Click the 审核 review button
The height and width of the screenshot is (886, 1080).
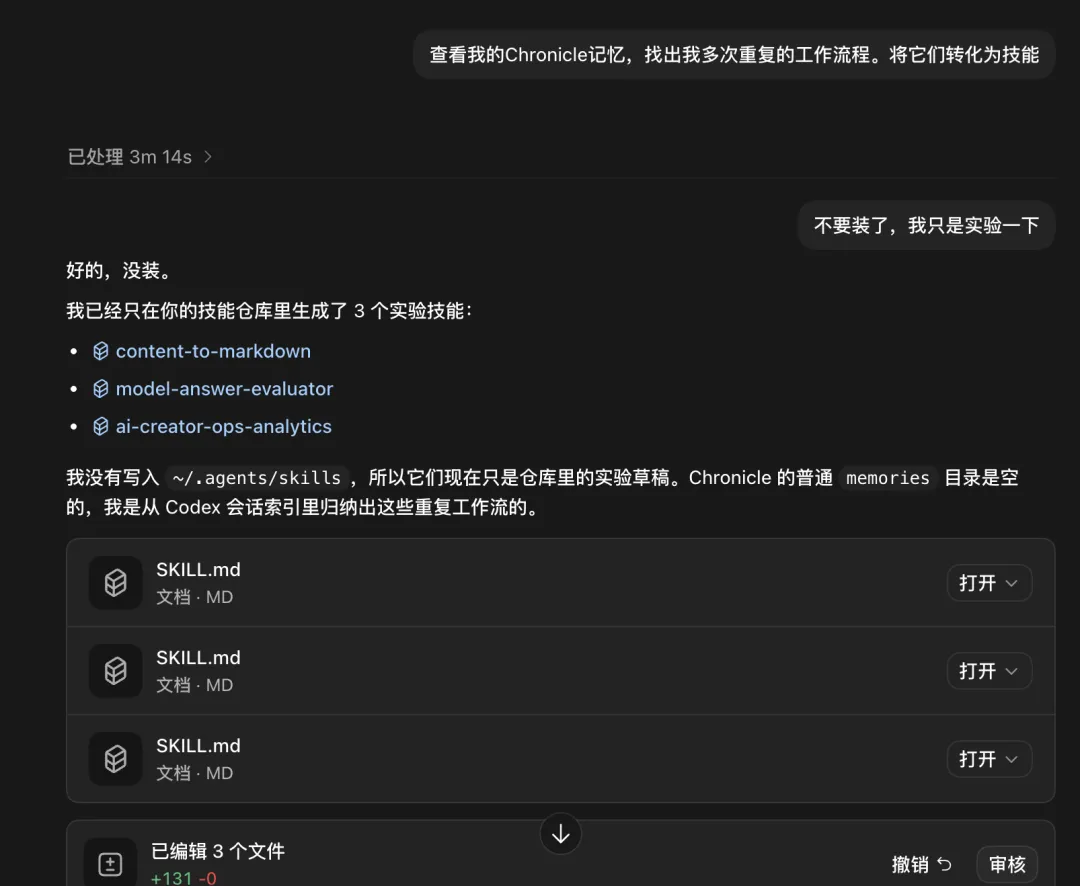(1007, 864)
